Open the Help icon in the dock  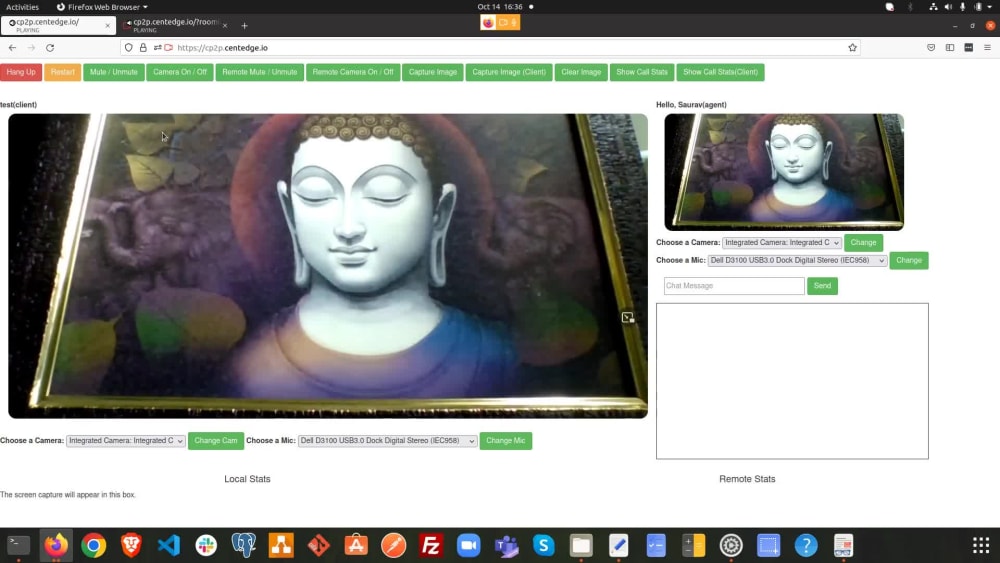[806, 545]
